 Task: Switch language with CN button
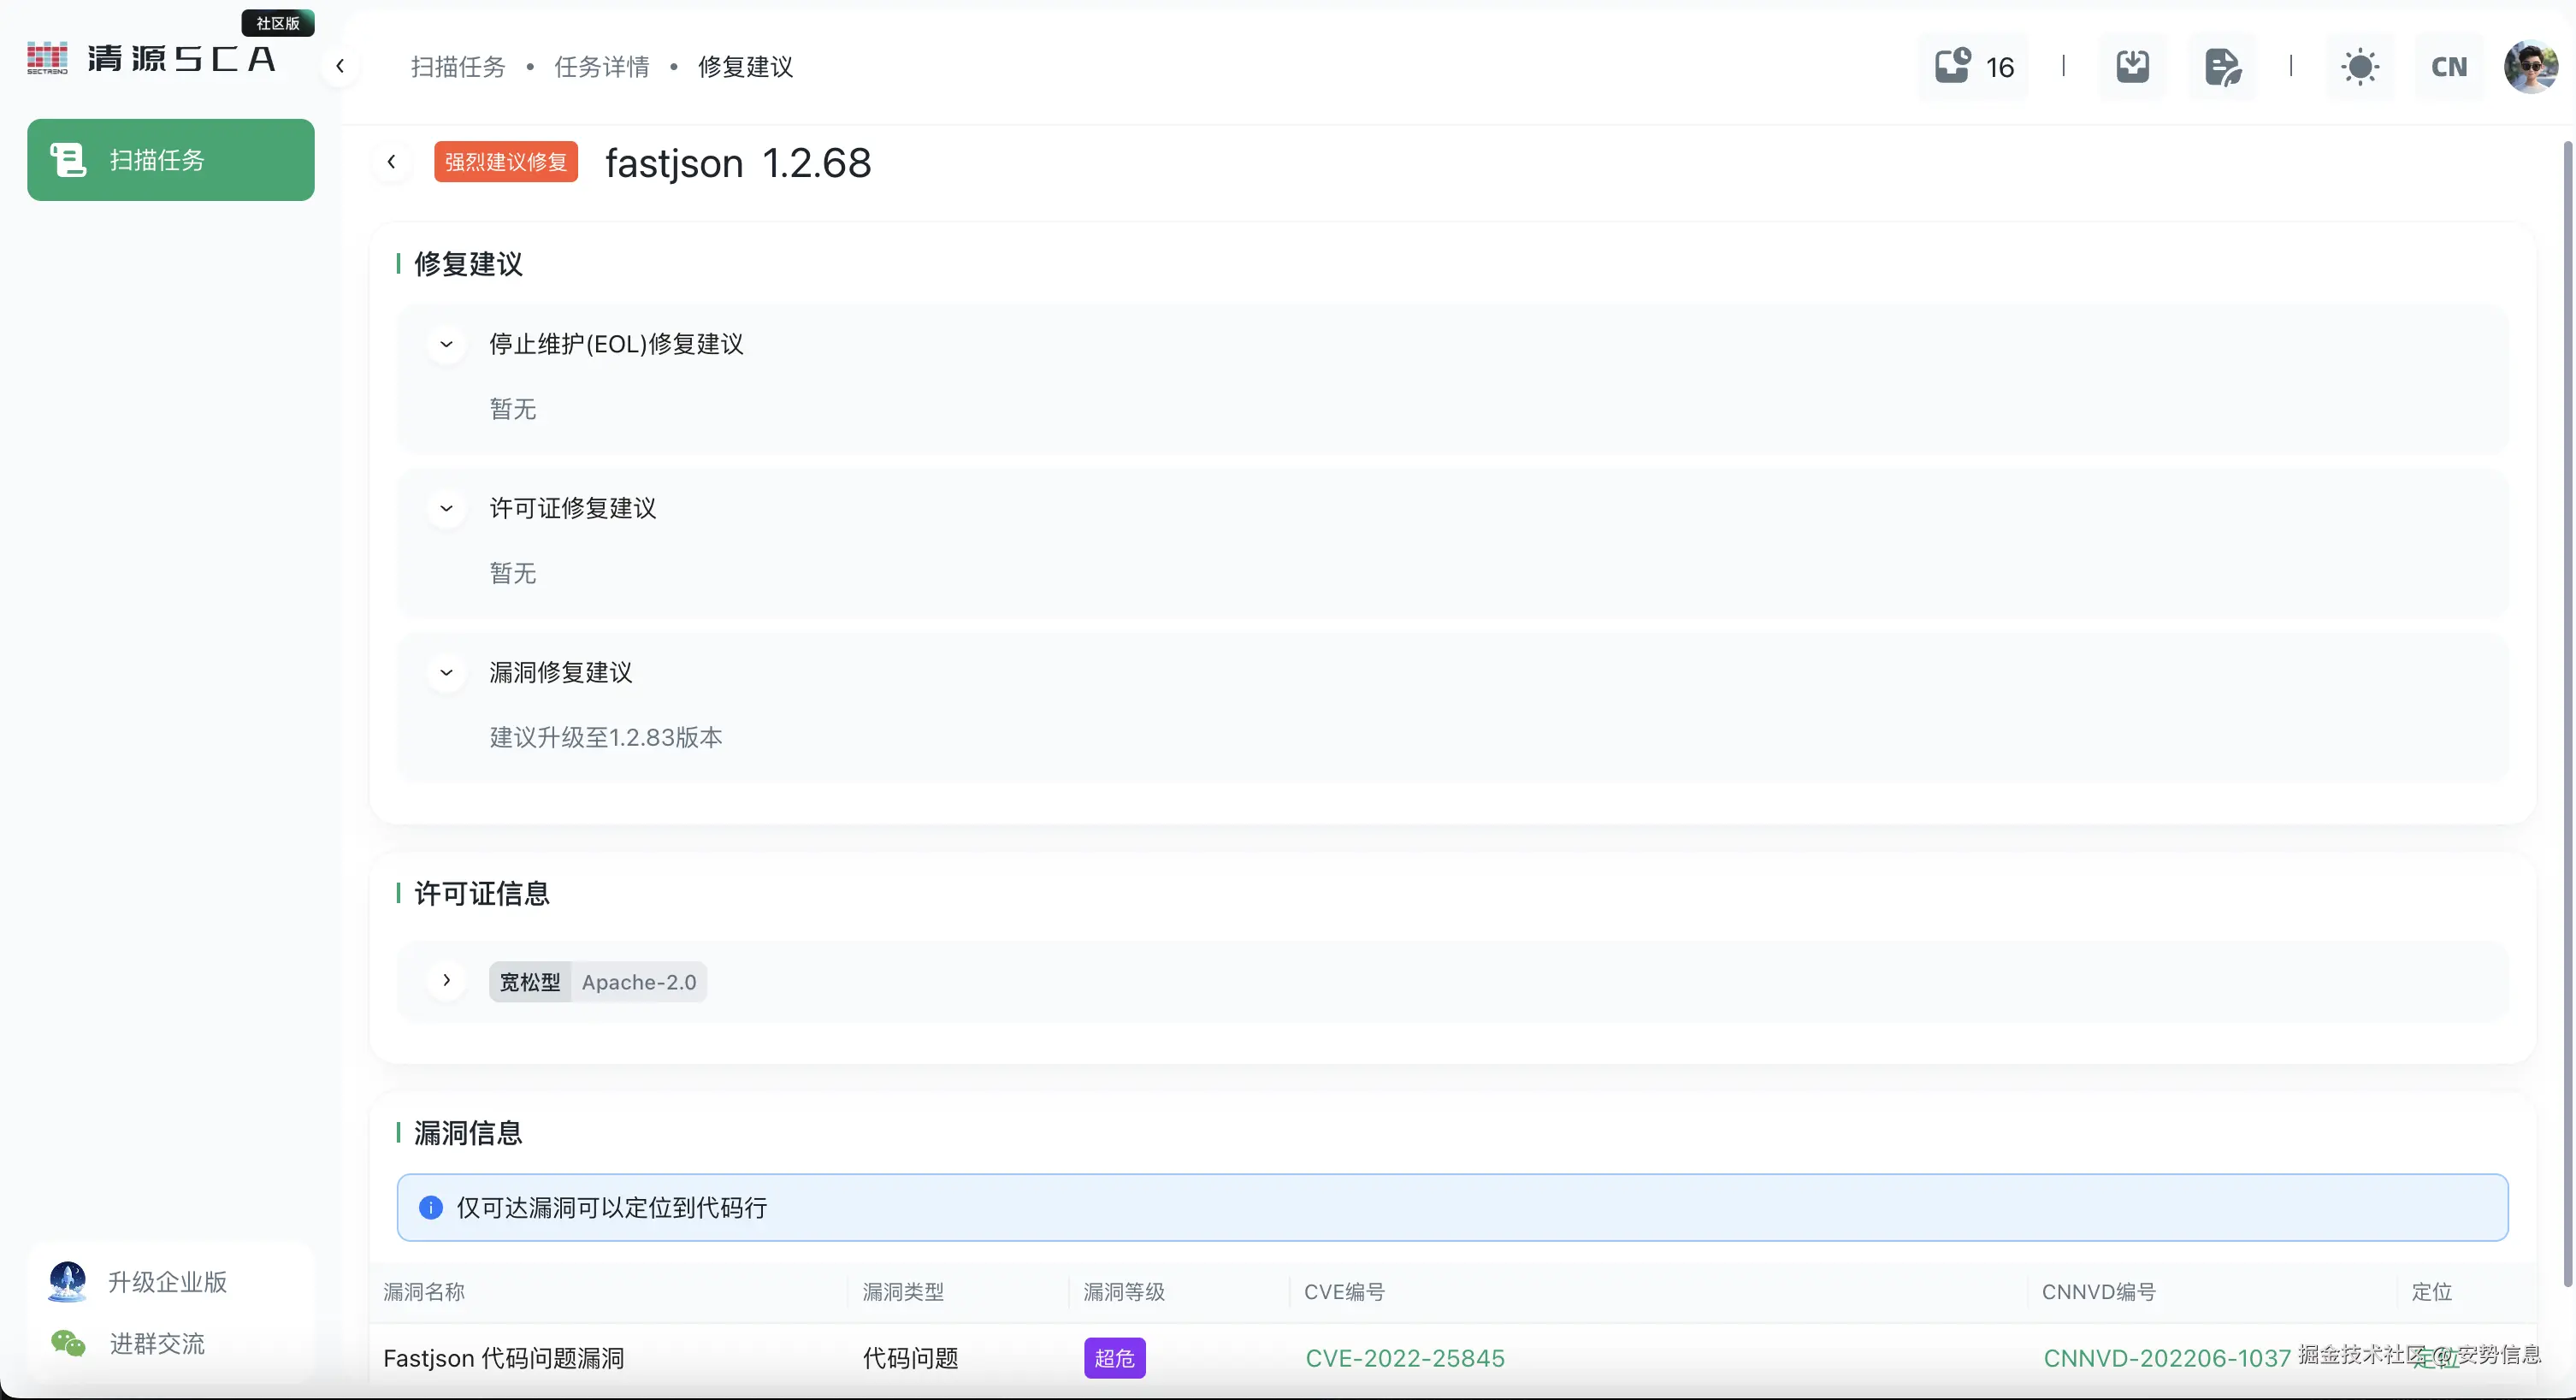[x=2449, y=66]
